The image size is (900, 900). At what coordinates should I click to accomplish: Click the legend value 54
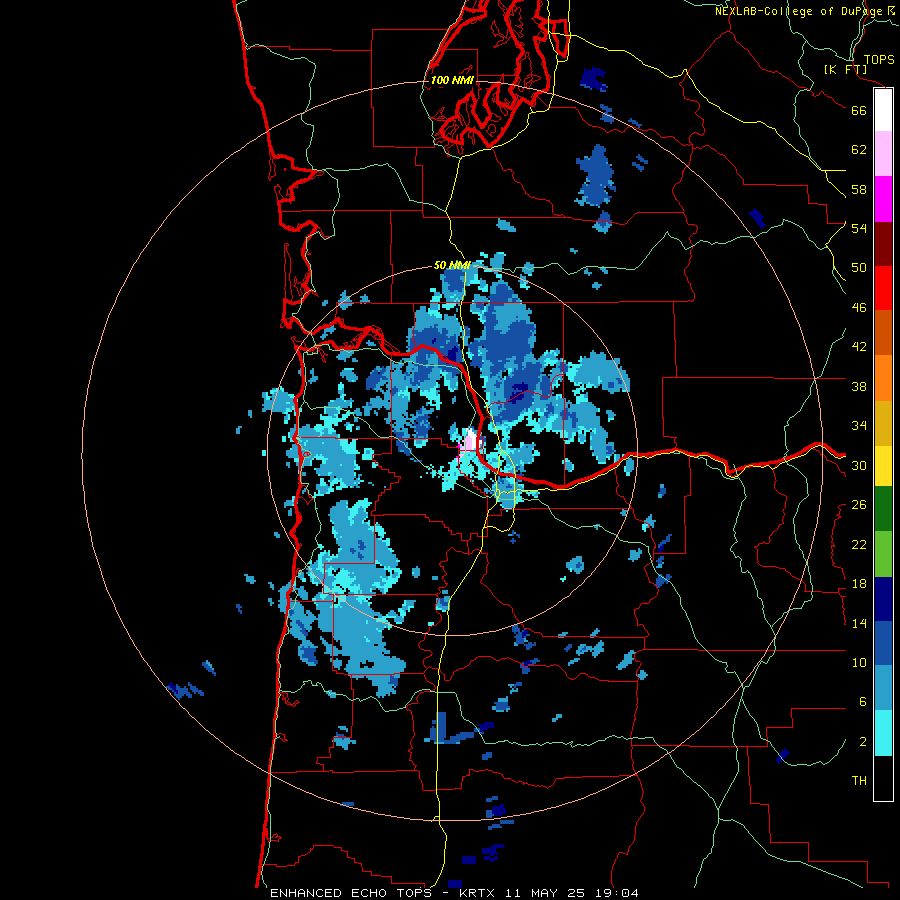pyautogui.click(x=859, y=228)
